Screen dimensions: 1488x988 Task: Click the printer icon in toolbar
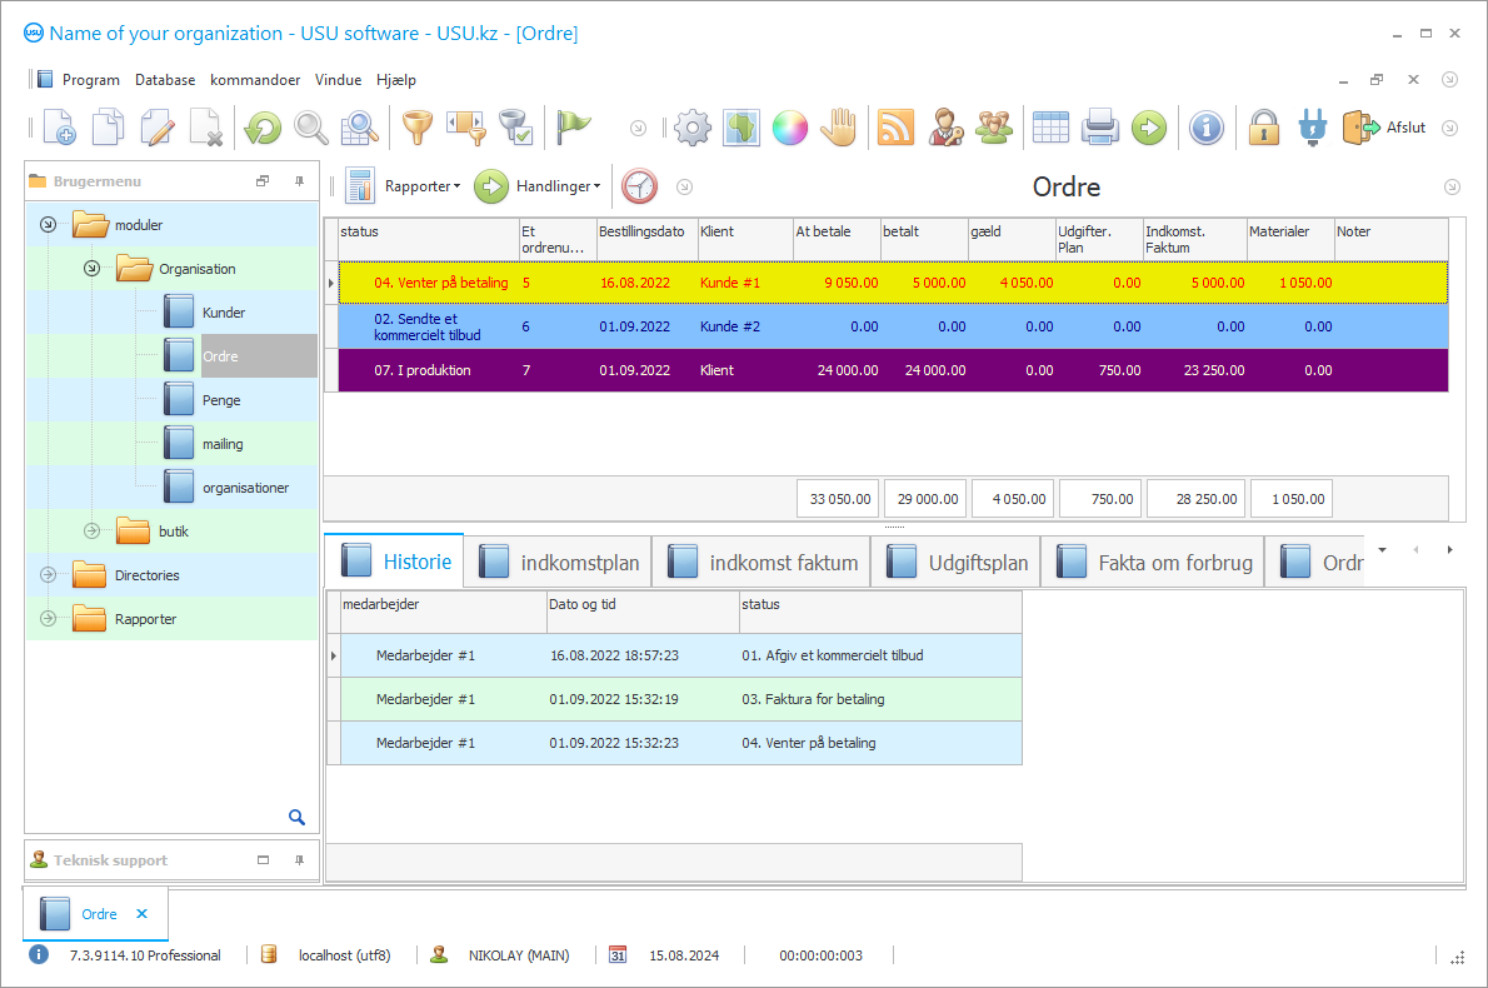point(1100,128)
